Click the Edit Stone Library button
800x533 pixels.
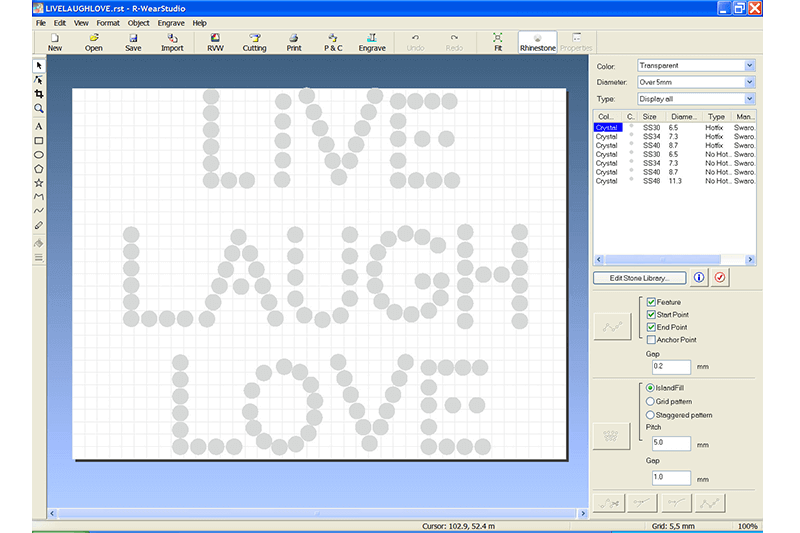640,278
